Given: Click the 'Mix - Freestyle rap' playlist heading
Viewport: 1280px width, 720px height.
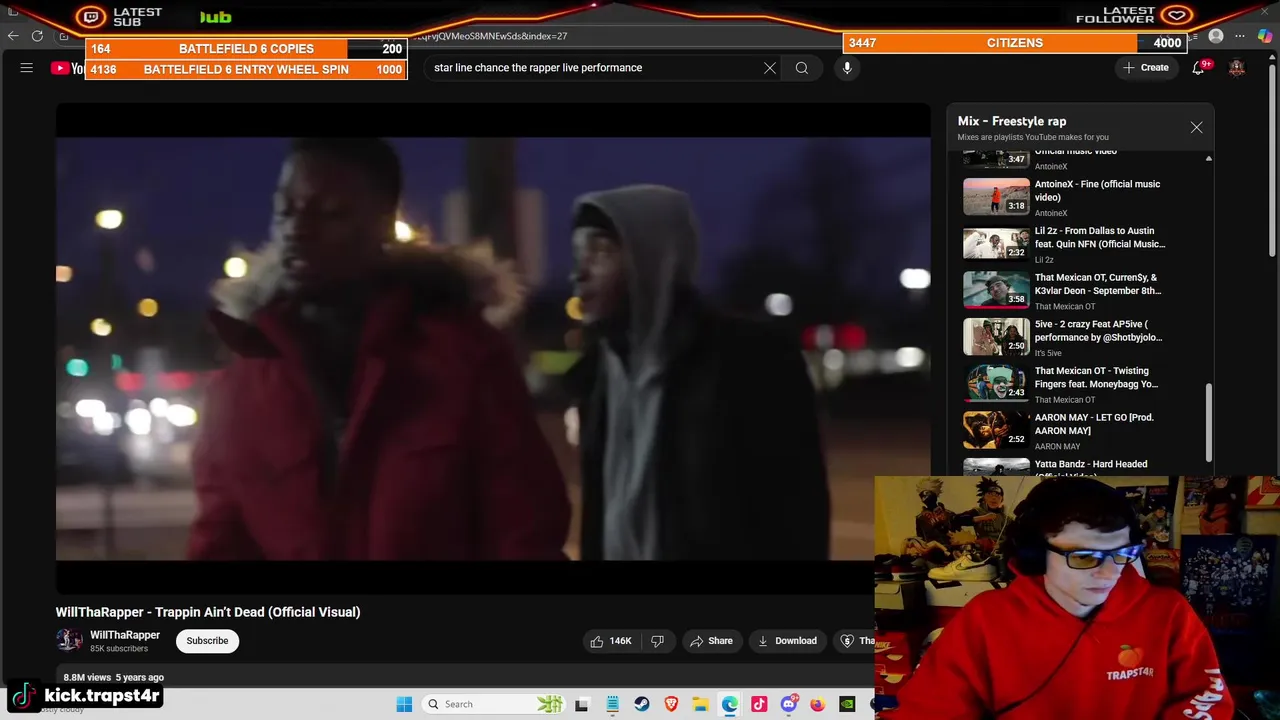Looking at the screenshot, I should coord(1012,121).
